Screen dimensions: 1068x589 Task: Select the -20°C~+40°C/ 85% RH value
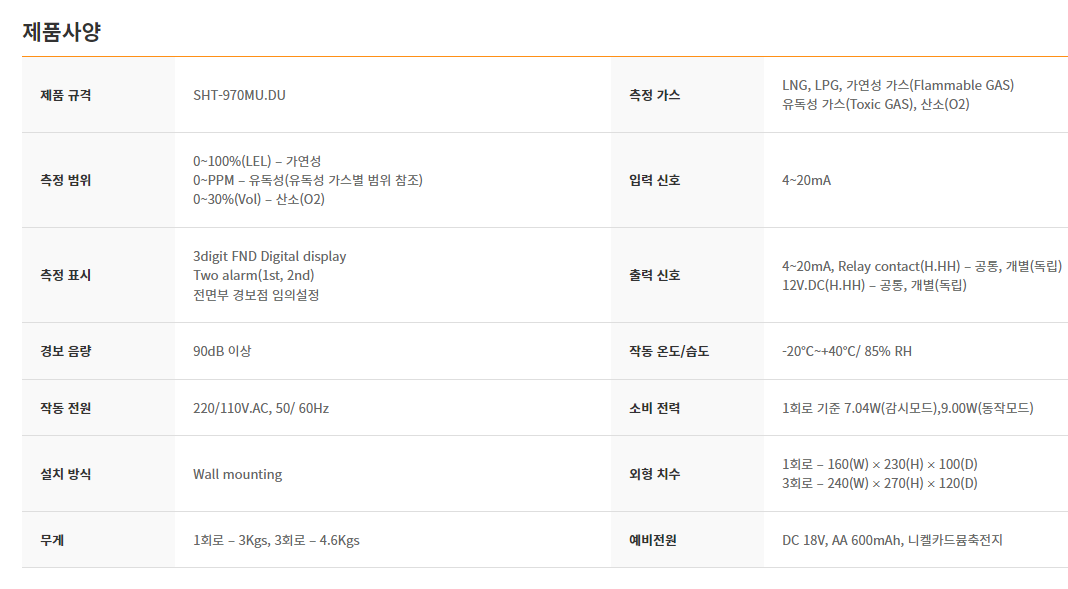click(847, 351)
